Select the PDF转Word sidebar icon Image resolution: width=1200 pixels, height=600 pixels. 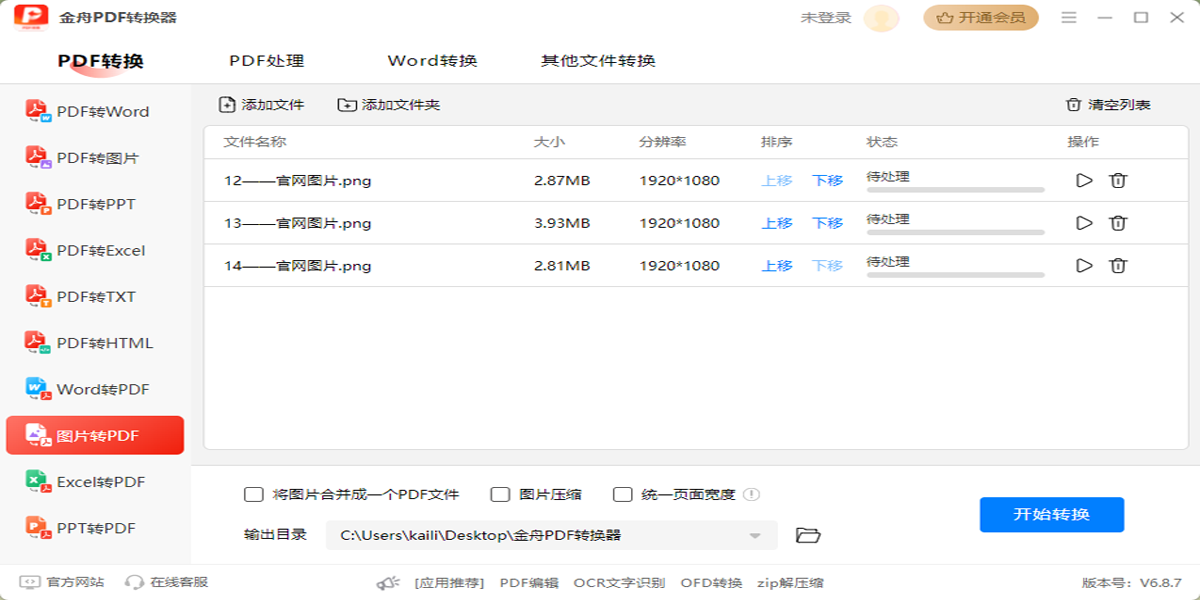[x=38, y=112]
